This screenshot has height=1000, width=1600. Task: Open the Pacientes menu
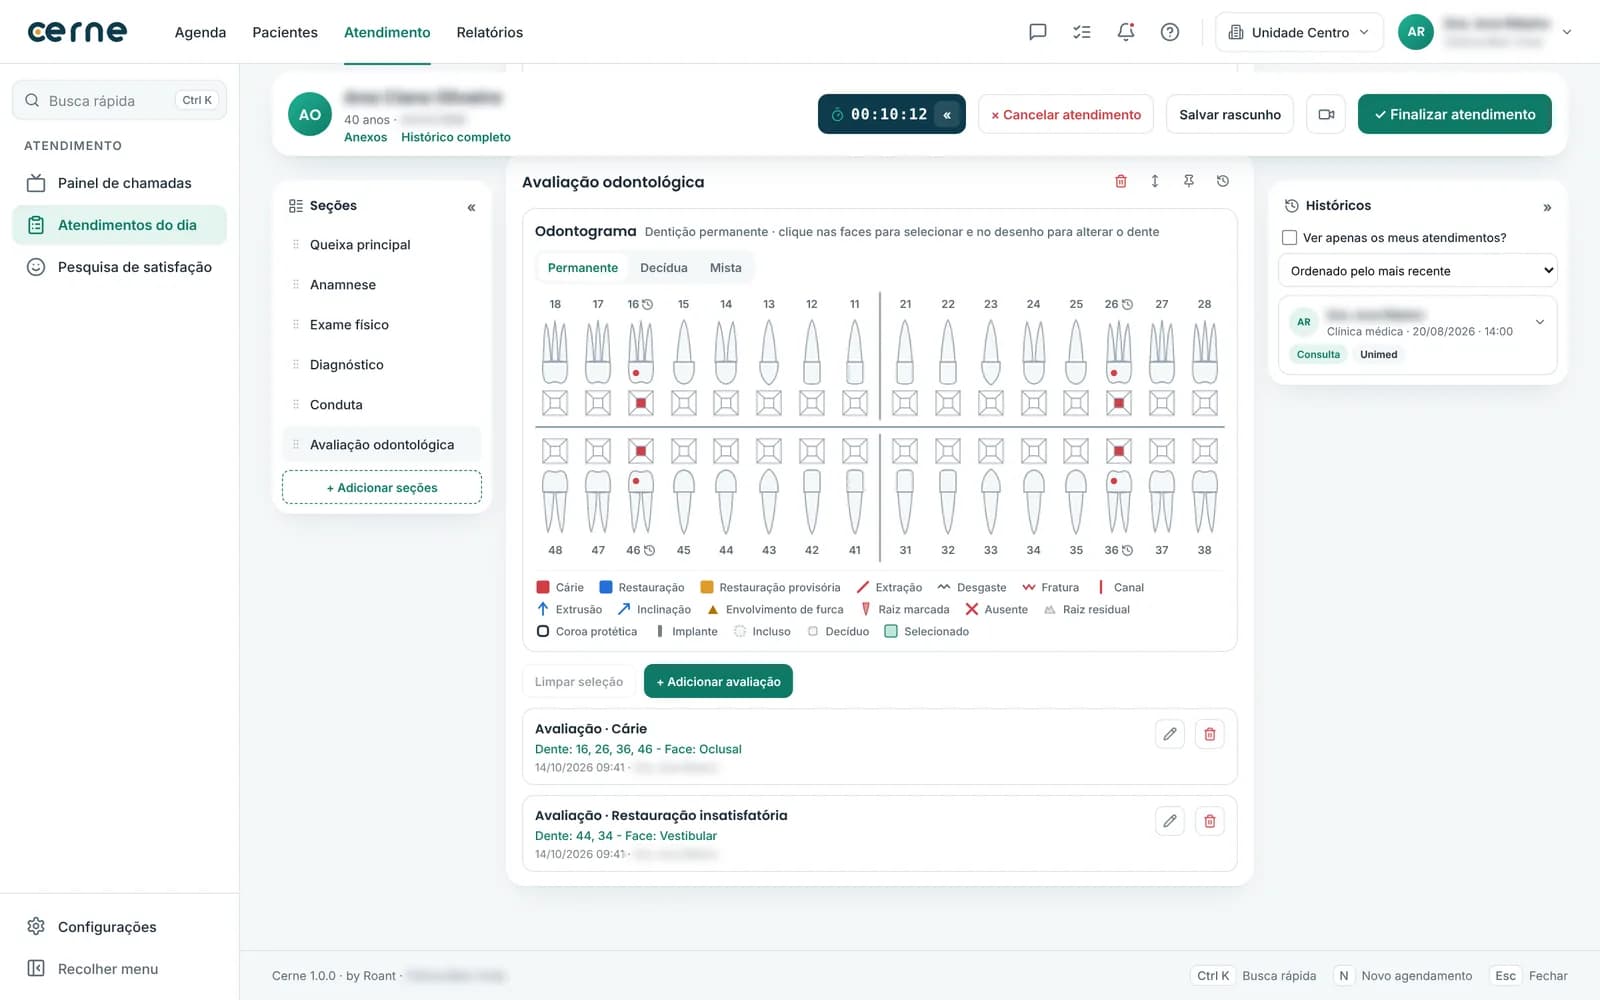285,32
